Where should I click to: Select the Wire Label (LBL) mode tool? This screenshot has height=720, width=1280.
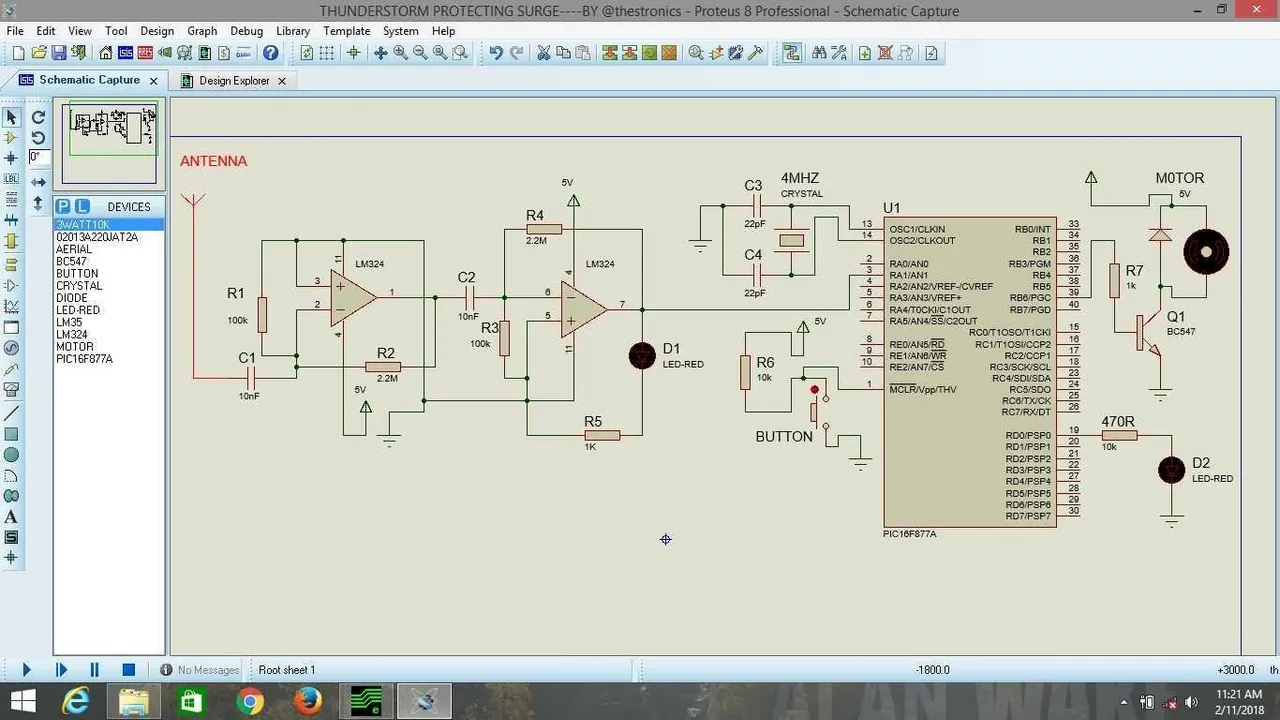click(x=11, y=179)
